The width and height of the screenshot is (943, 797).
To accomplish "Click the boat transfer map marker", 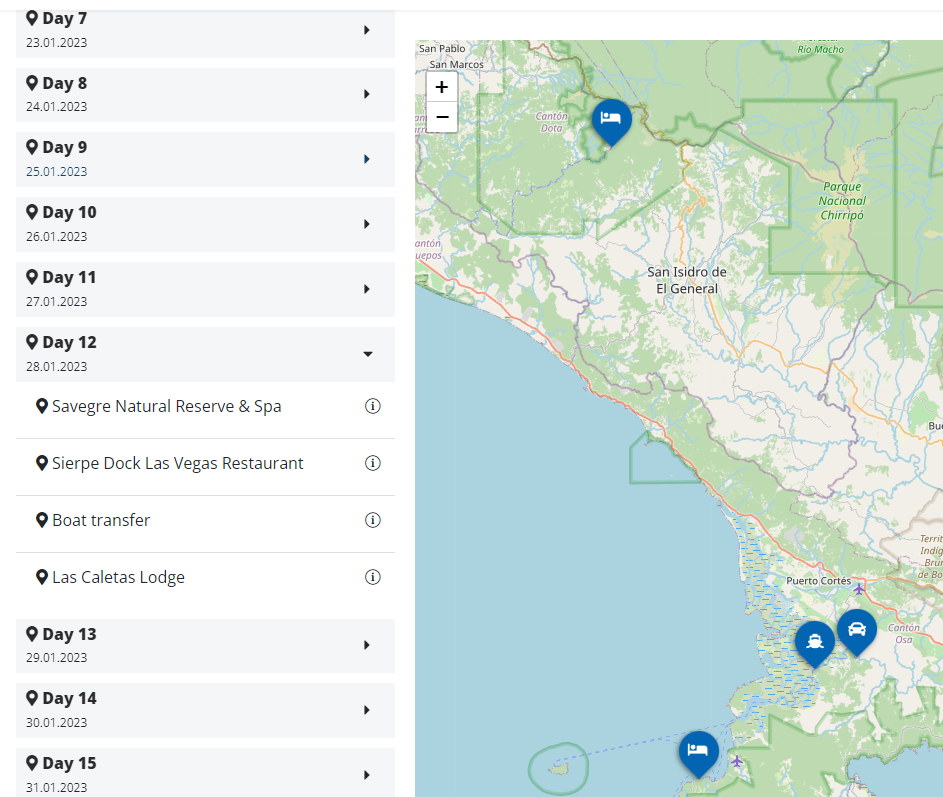I will point(815,641).
